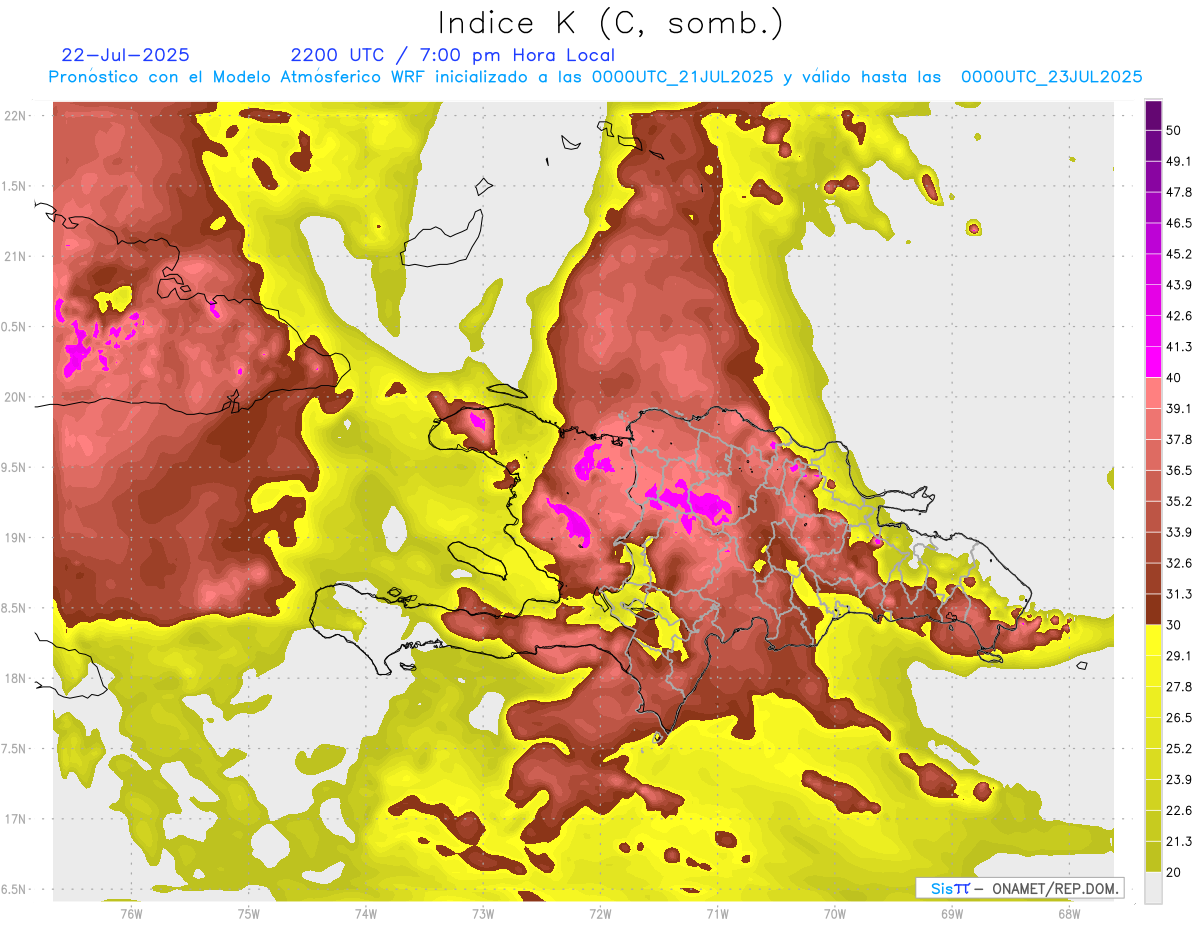Click the valid-until text "0000UTC_23JUL2025"

pyautogui.click(x=1051, y=77)
